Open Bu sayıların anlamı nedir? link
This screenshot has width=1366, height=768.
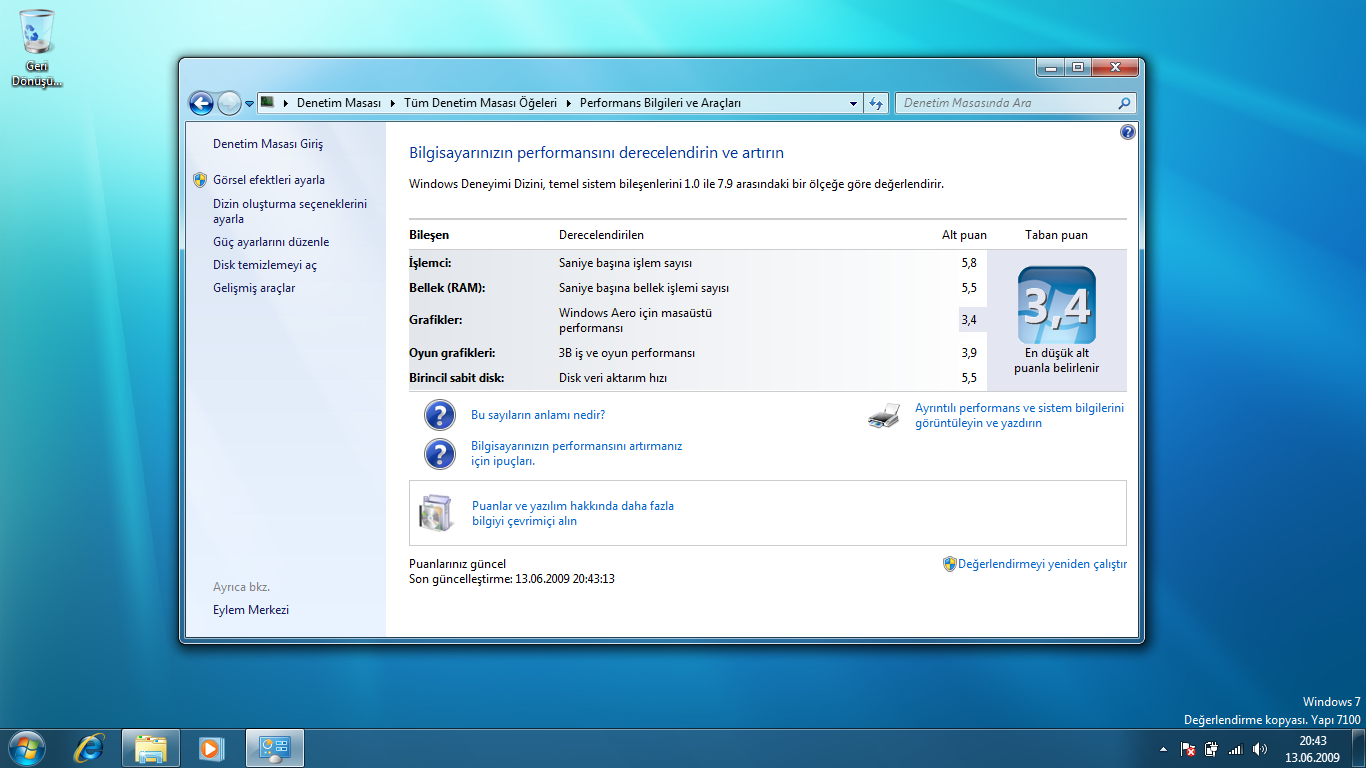tap(538, 415)
